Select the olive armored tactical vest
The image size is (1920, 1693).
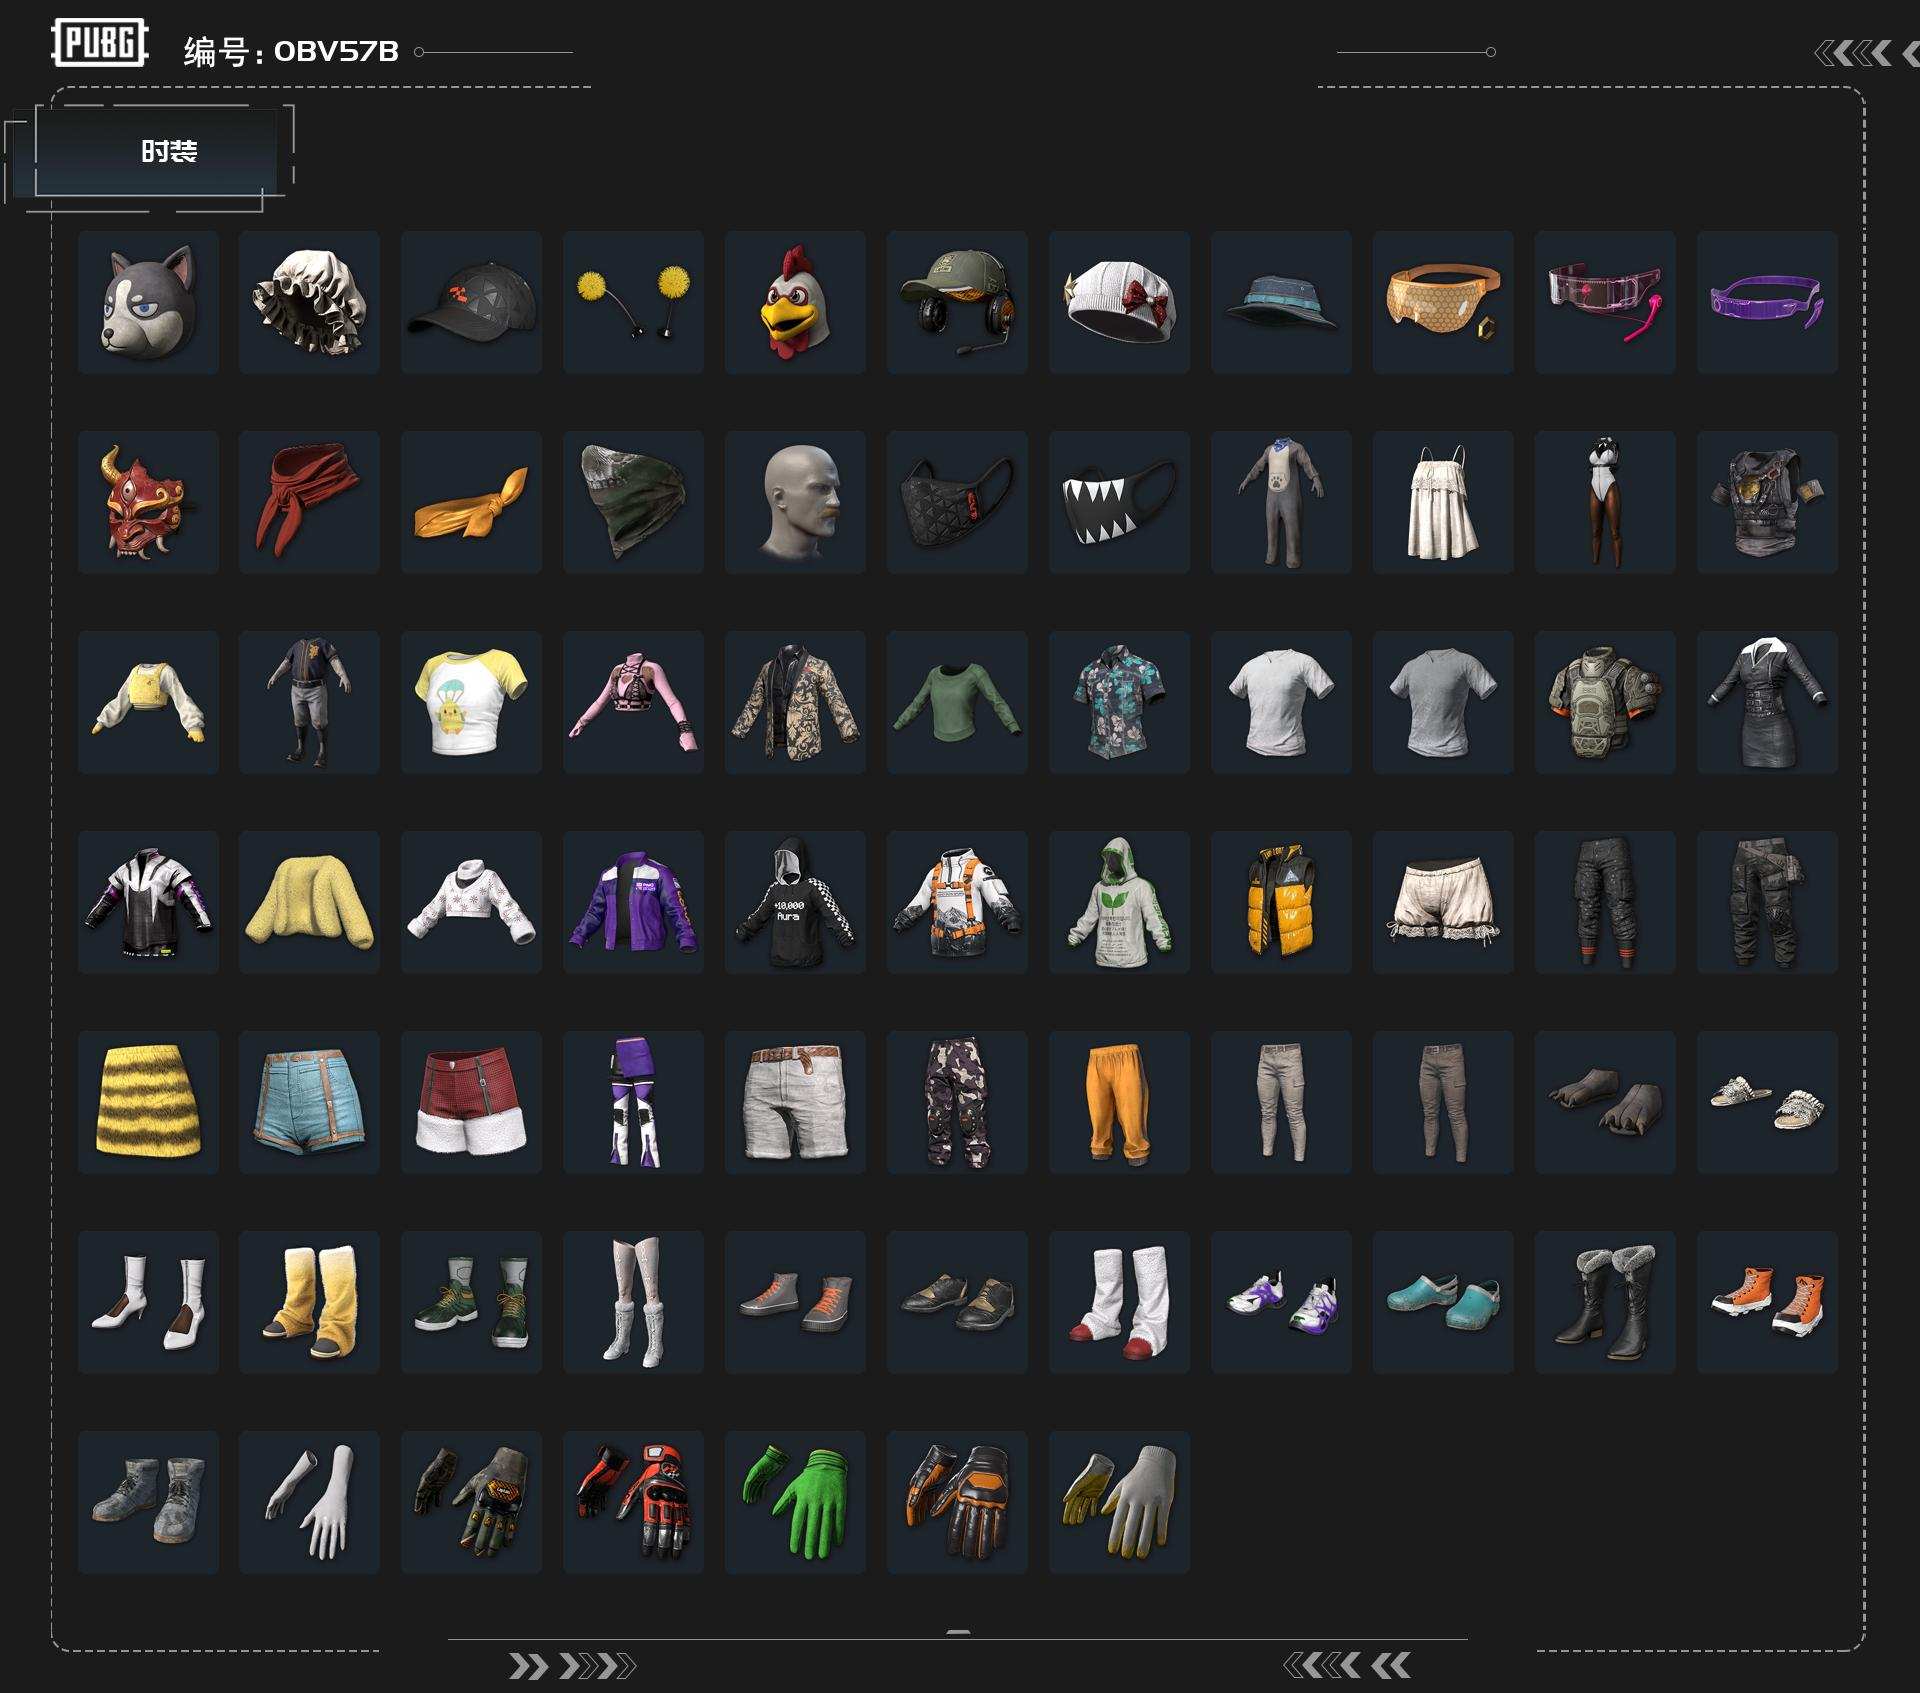(x=1606, y=702)
